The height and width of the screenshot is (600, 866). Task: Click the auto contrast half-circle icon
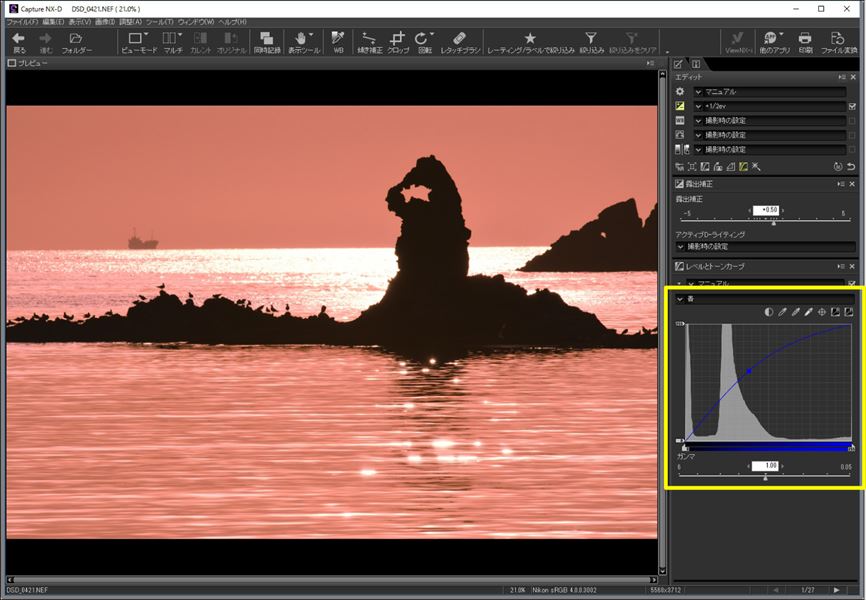[769, 312]
